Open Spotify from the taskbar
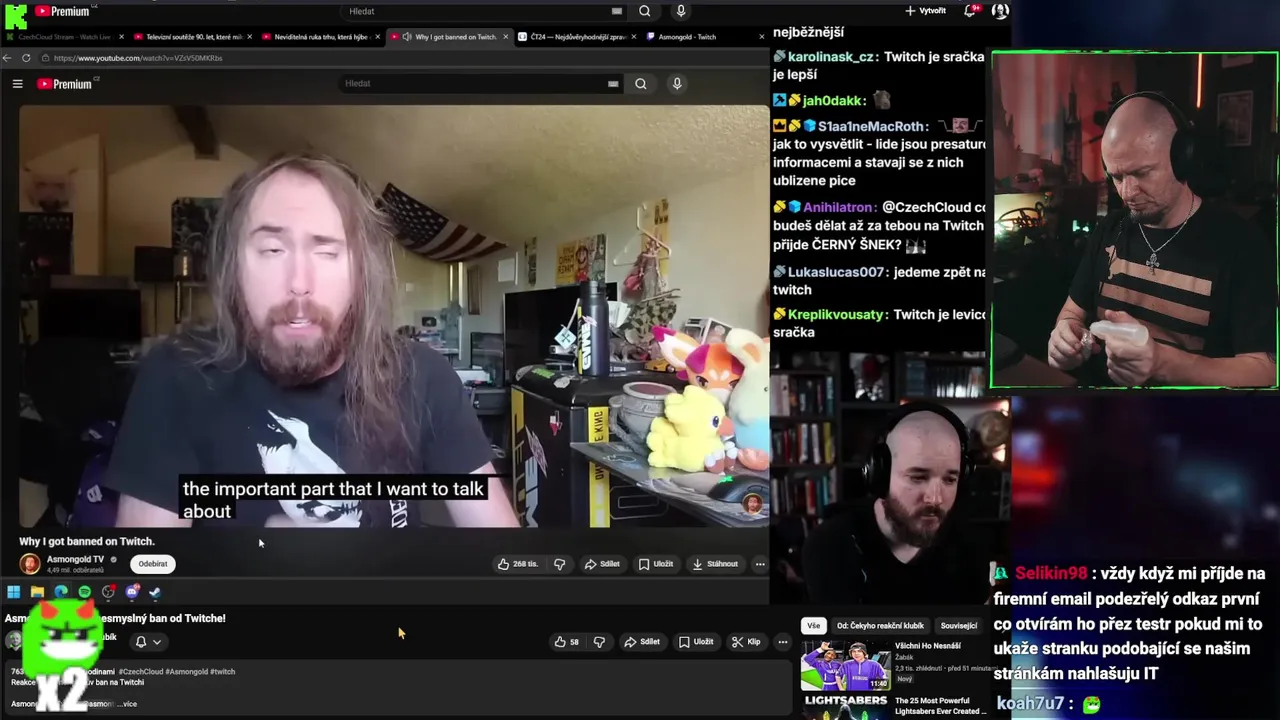 click(85, 592)
